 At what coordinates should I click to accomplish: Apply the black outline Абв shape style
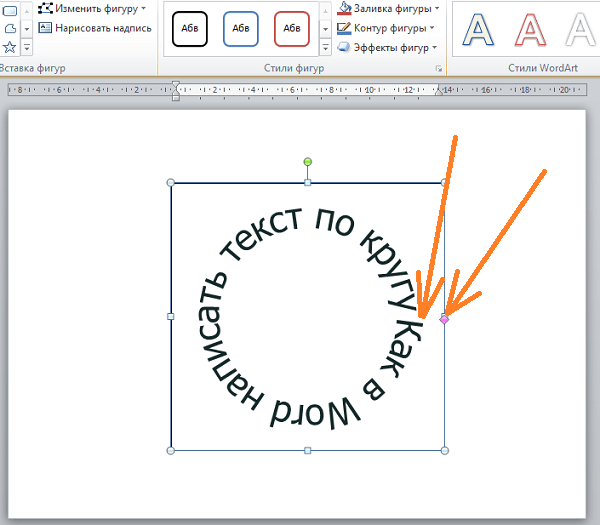(x=190, y=29)
